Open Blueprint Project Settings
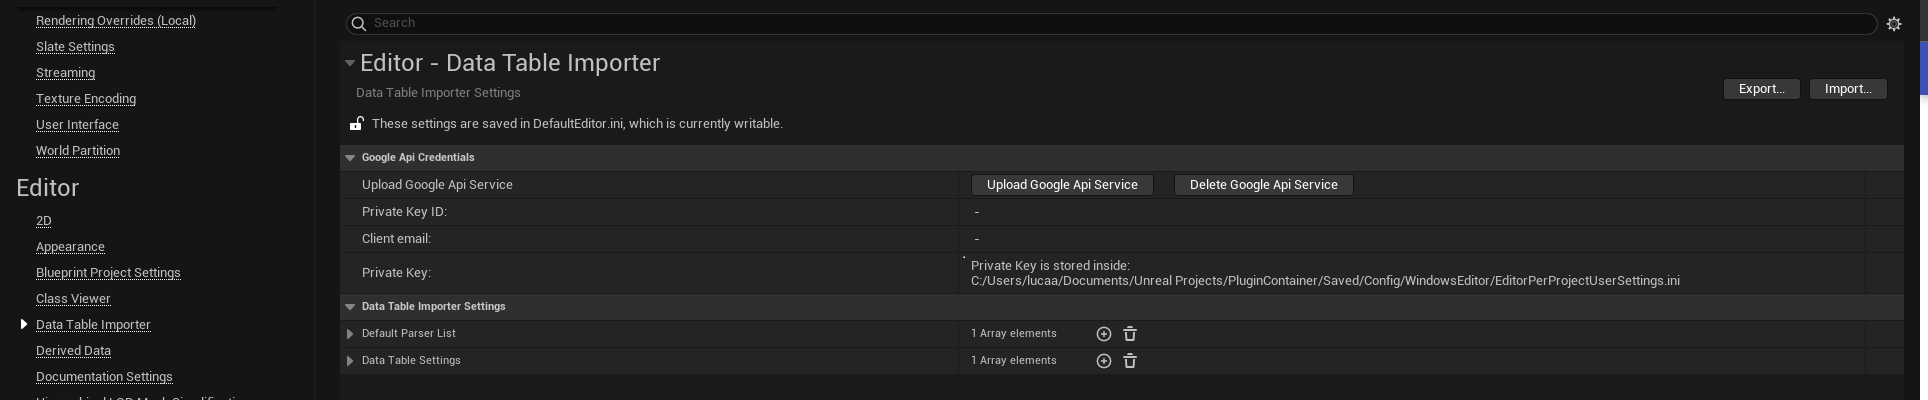The image size is (1928, 400). pyautogui.click(x=108, y=273)
